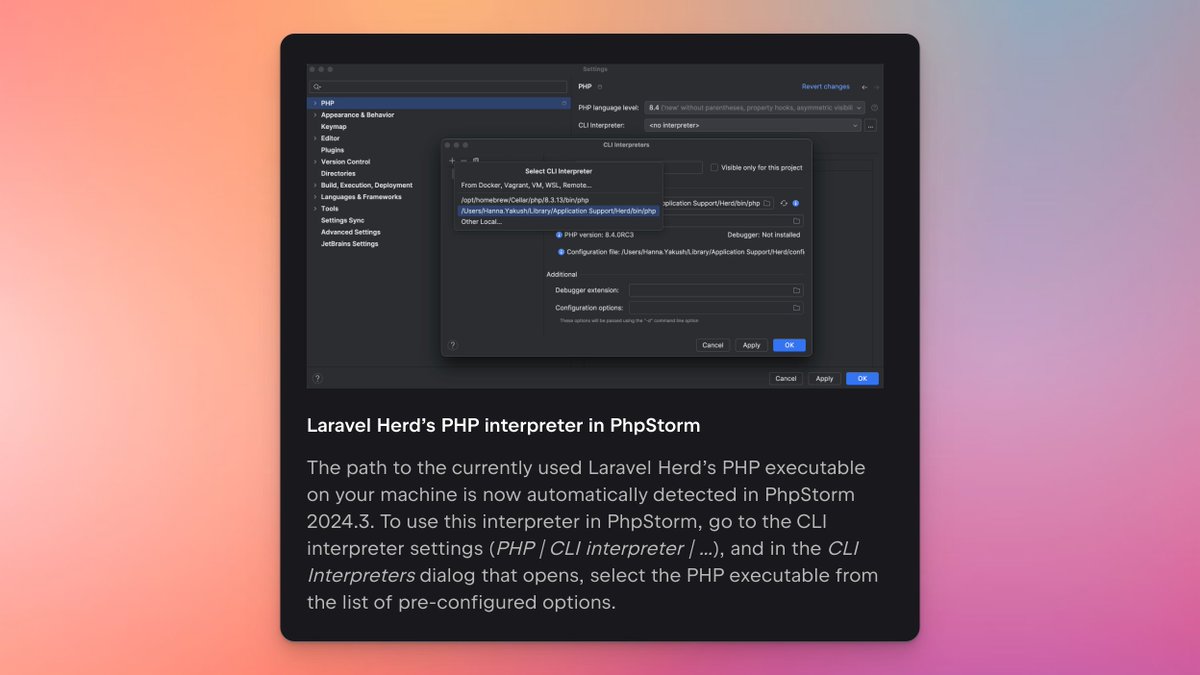Open help in Settings window
Viewport: 1200px width, 675px height.
(x=318, y=378)
